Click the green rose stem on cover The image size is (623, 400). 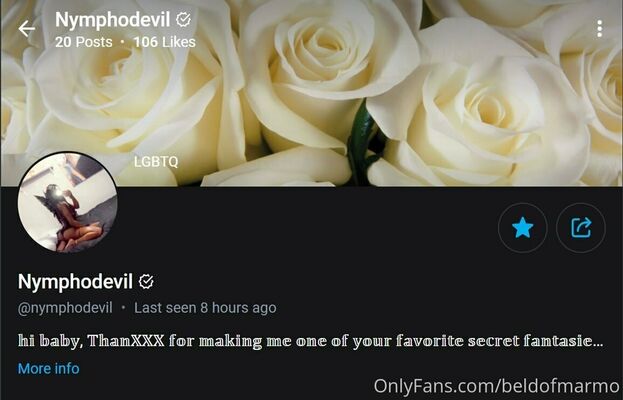pyautogui.click(x=362, y=145)
